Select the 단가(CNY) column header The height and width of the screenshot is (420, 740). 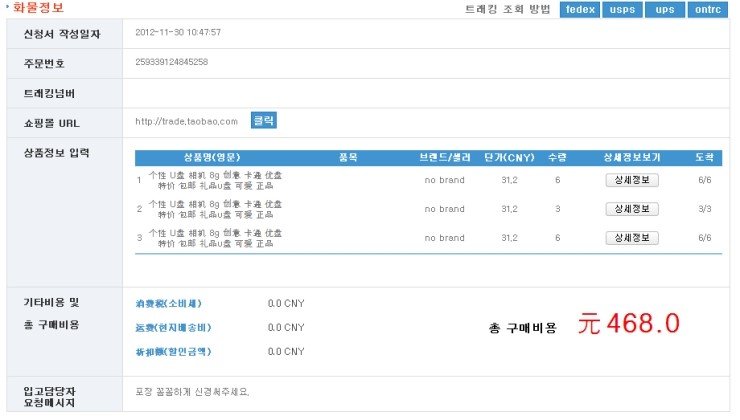point(509,158)
